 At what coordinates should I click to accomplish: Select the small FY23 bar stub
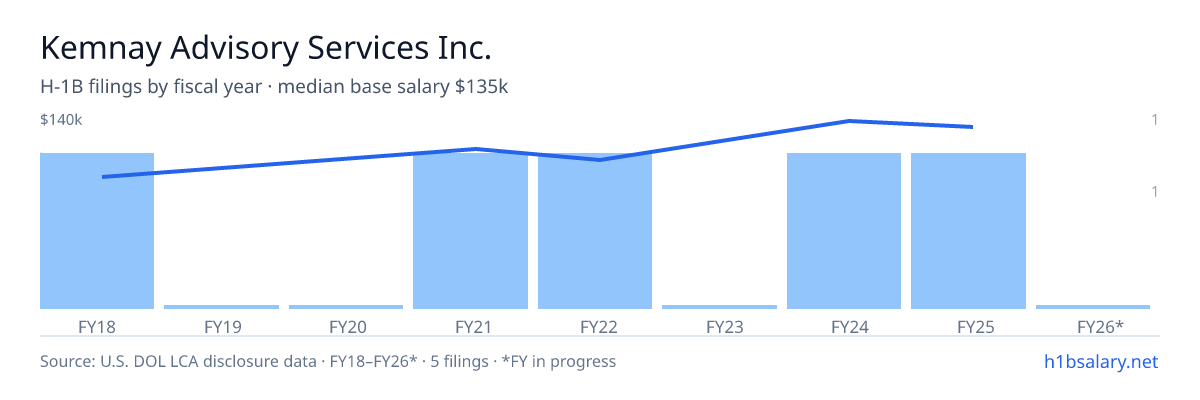pyautogui.click(x=720, y=307)
